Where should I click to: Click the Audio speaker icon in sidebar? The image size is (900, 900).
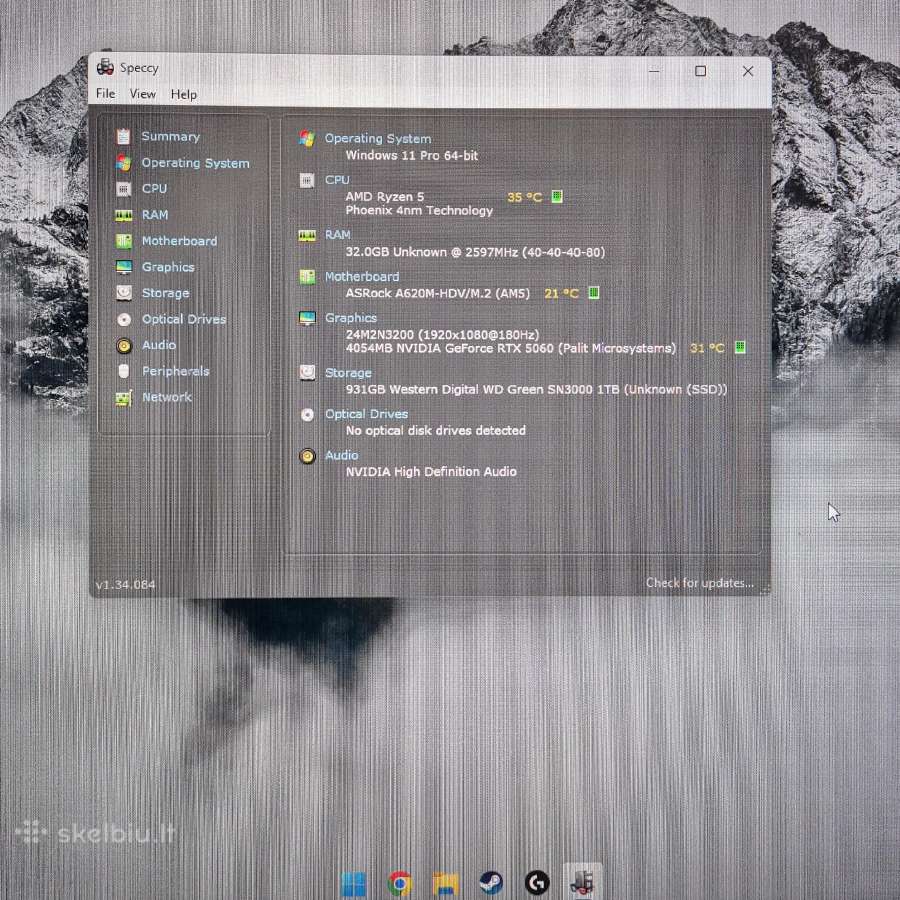123,346
